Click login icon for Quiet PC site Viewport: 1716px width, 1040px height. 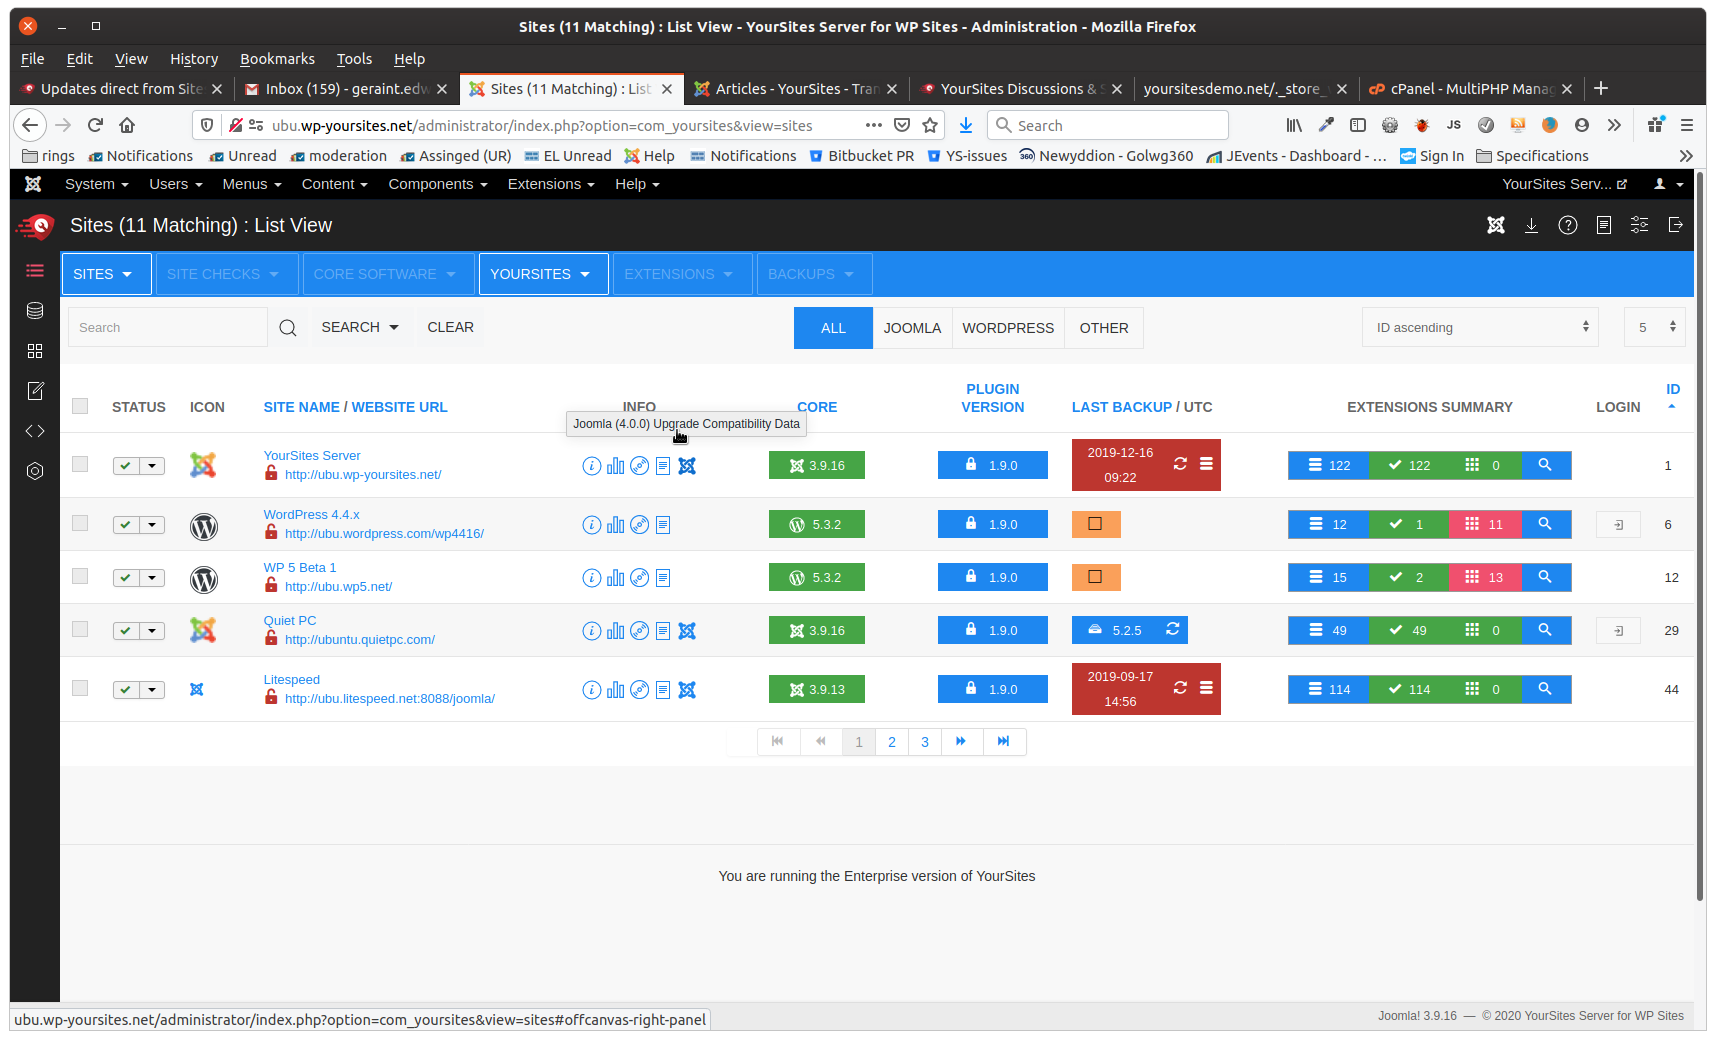(x=1618, y=631)
